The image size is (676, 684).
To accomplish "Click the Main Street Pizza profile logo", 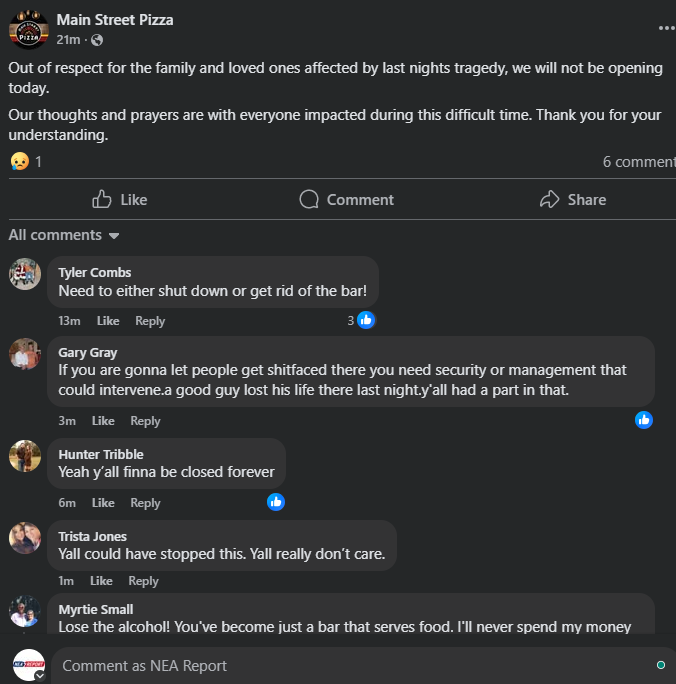I will [29, 29].
